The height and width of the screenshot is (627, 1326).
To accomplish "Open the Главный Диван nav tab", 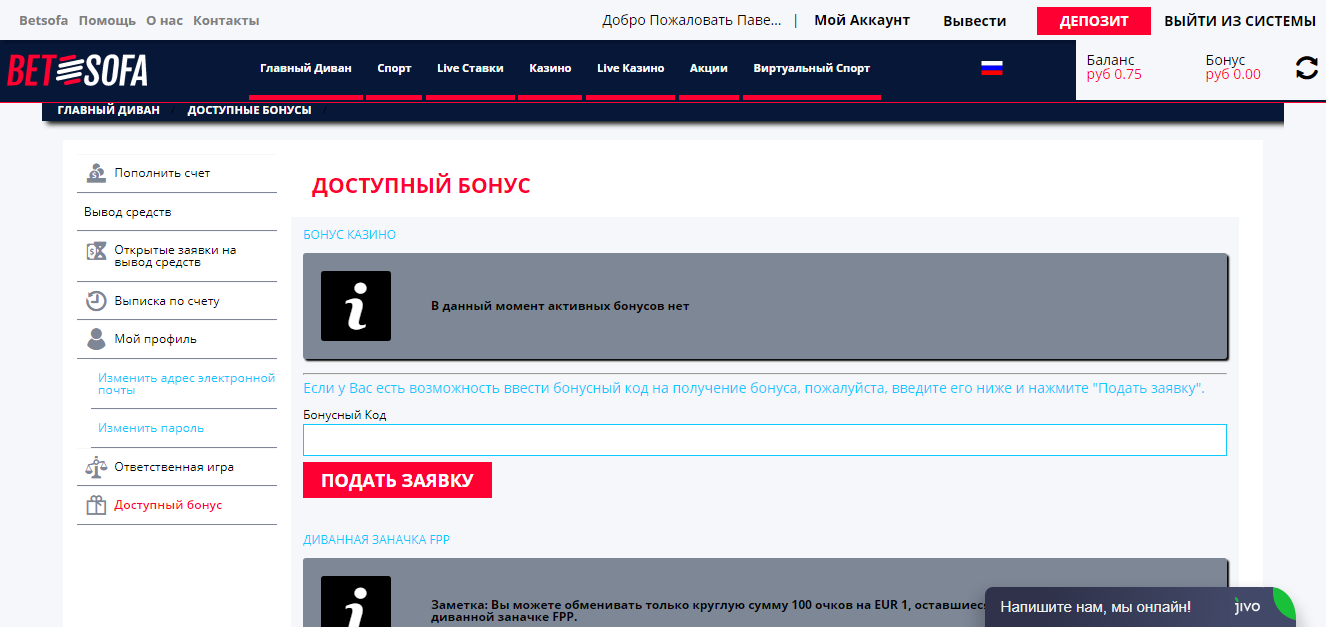I will (x=306, y=68).
